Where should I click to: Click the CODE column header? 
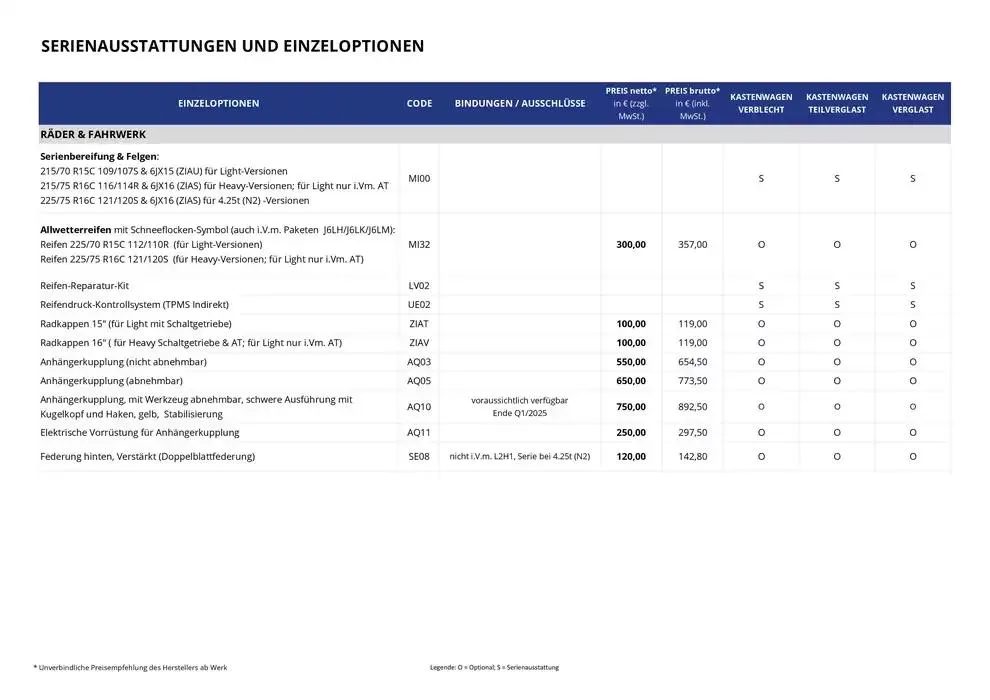coord(419,104)
